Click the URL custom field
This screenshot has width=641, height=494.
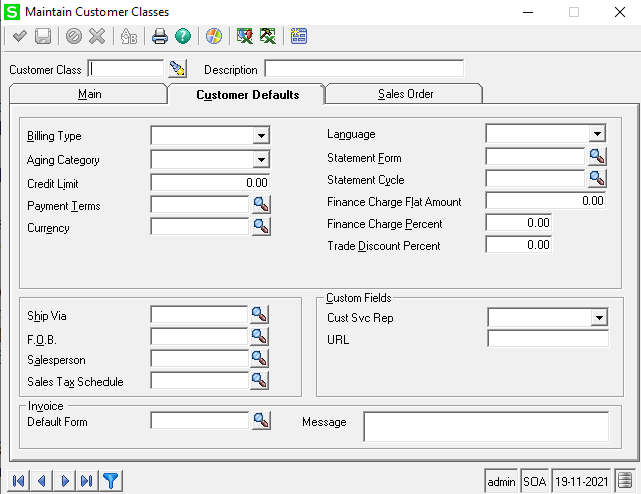pos(548,339)
